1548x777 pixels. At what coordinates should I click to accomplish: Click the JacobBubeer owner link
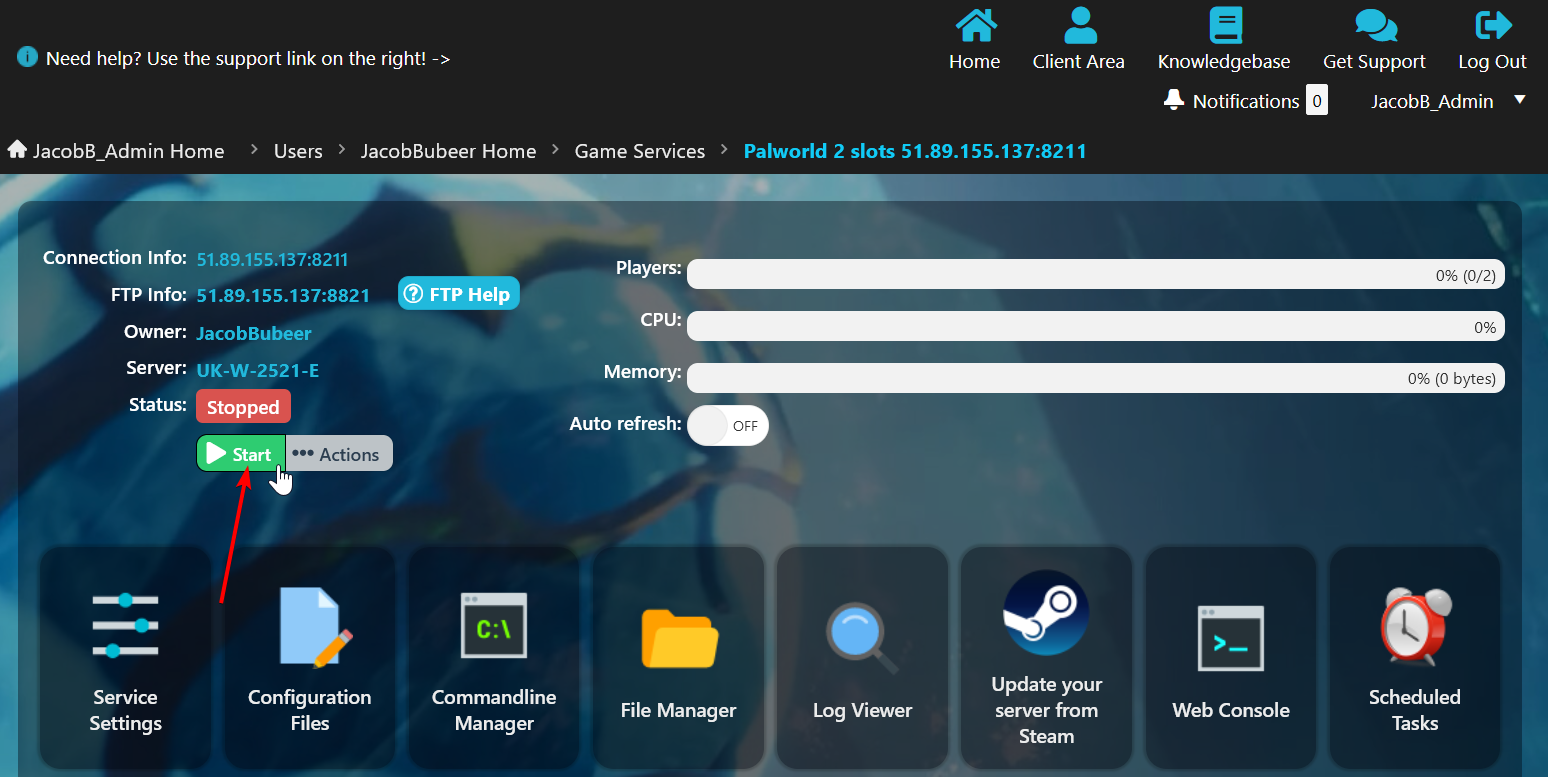pyautogui.click(x=254, y=333)
